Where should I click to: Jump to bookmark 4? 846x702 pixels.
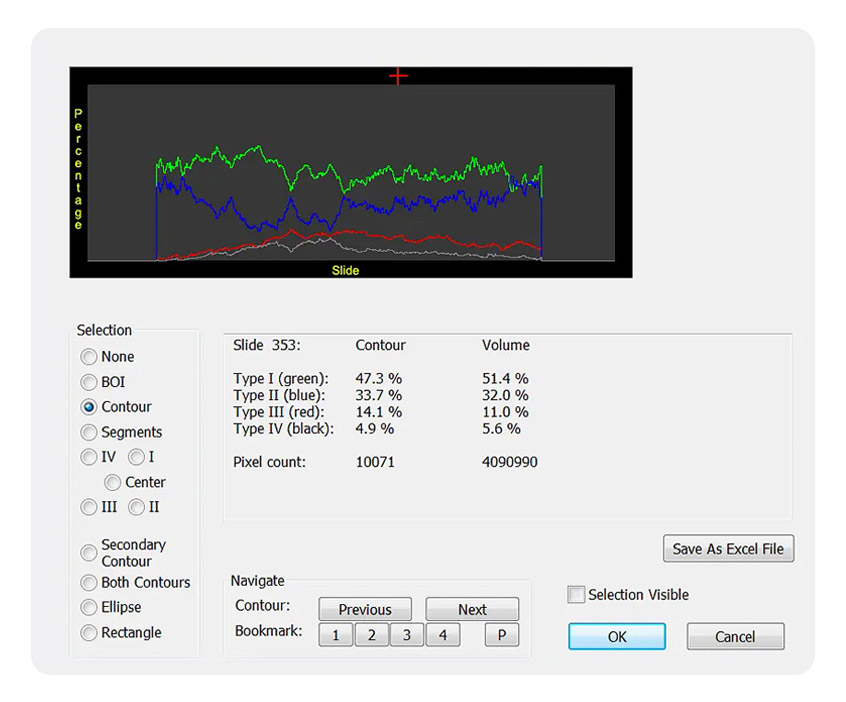443,635
